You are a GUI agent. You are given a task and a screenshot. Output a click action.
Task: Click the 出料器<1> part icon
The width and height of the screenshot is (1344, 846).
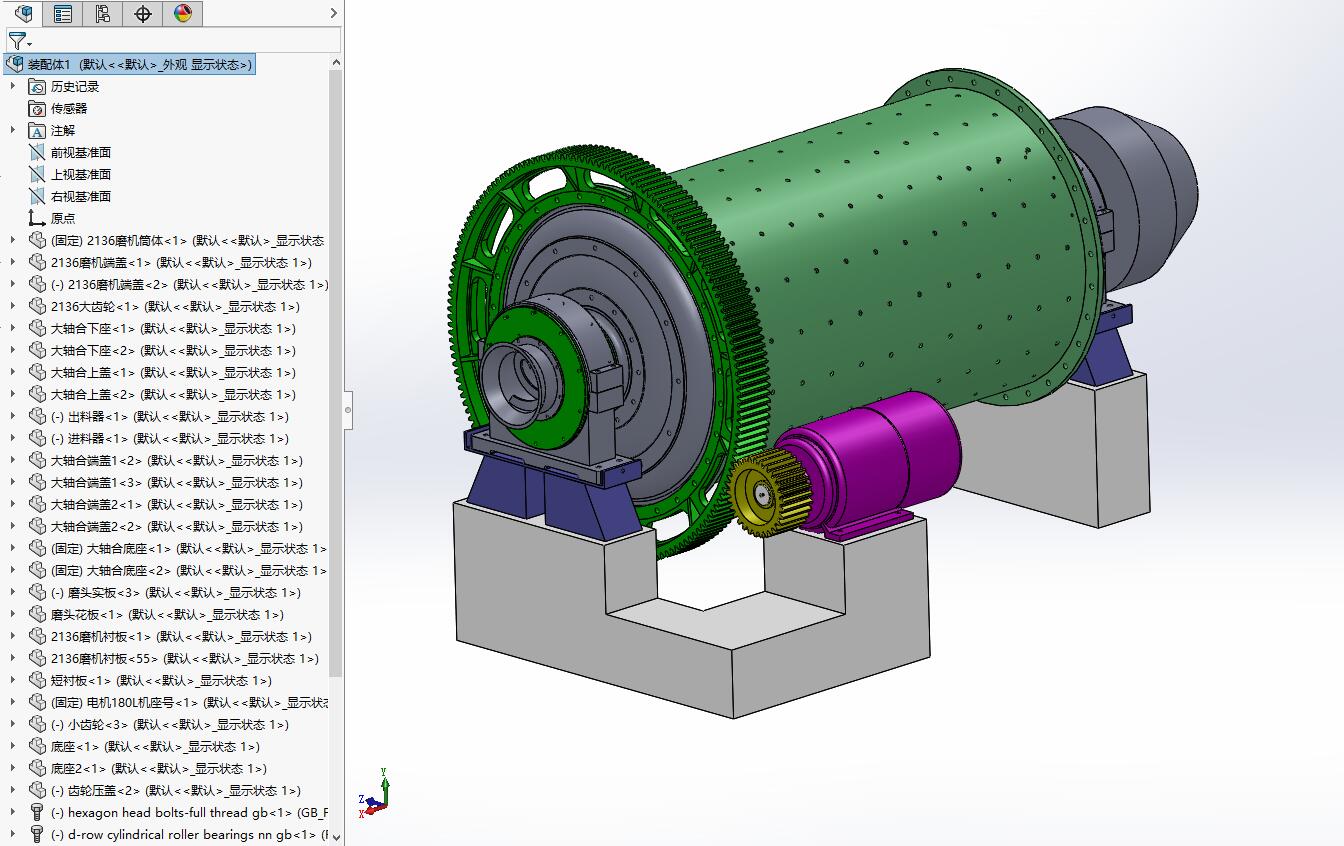(x=37, y=416)
